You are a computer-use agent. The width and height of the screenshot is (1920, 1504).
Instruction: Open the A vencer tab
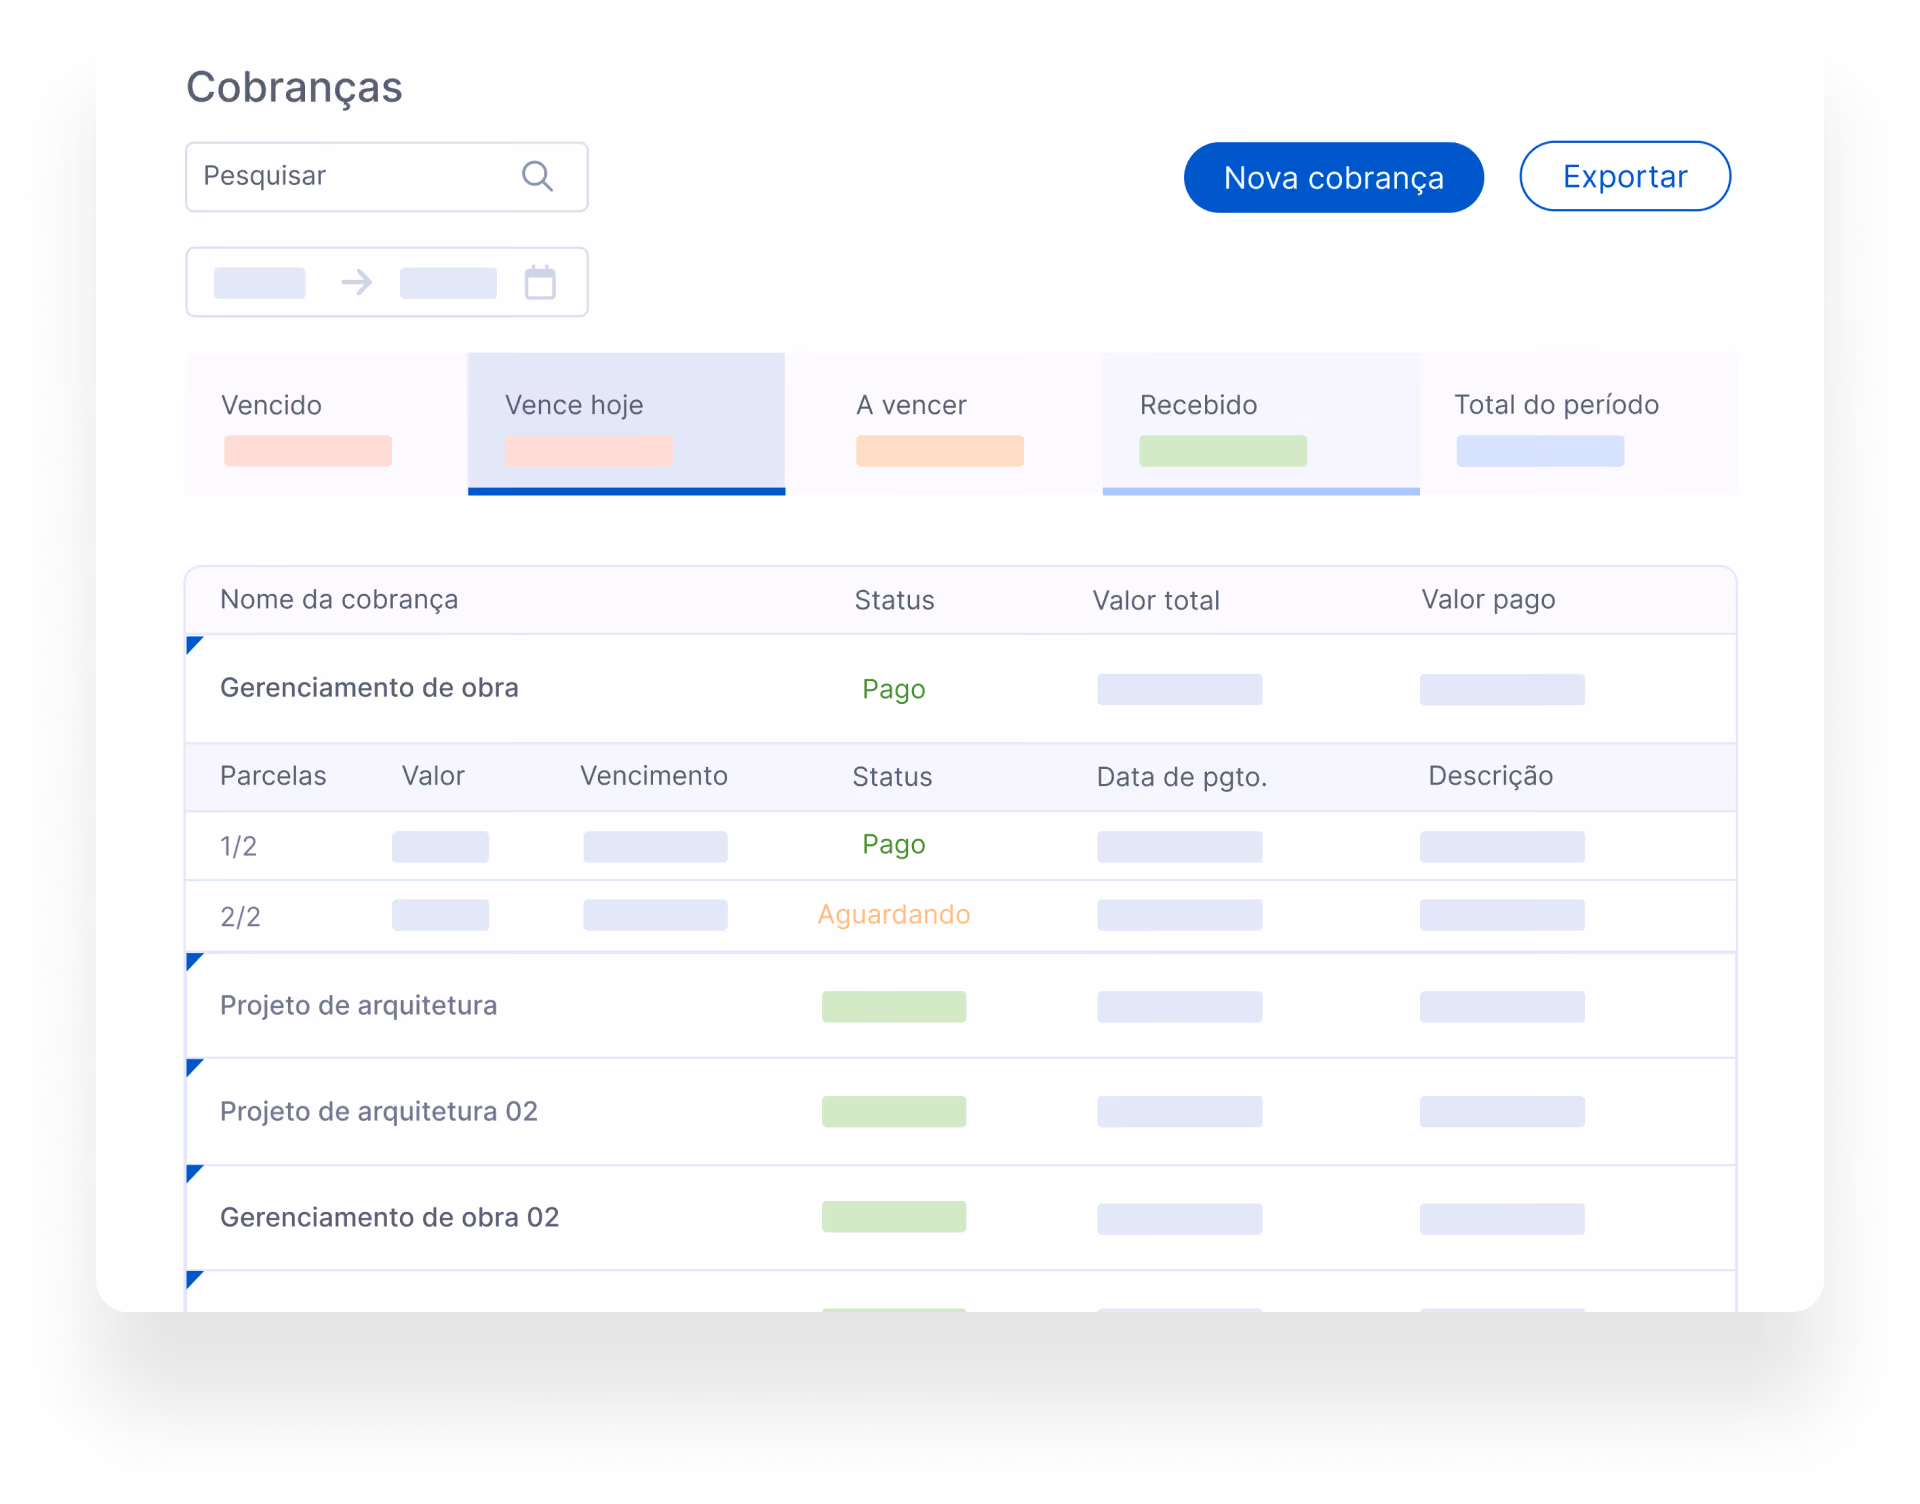[943, 423]
